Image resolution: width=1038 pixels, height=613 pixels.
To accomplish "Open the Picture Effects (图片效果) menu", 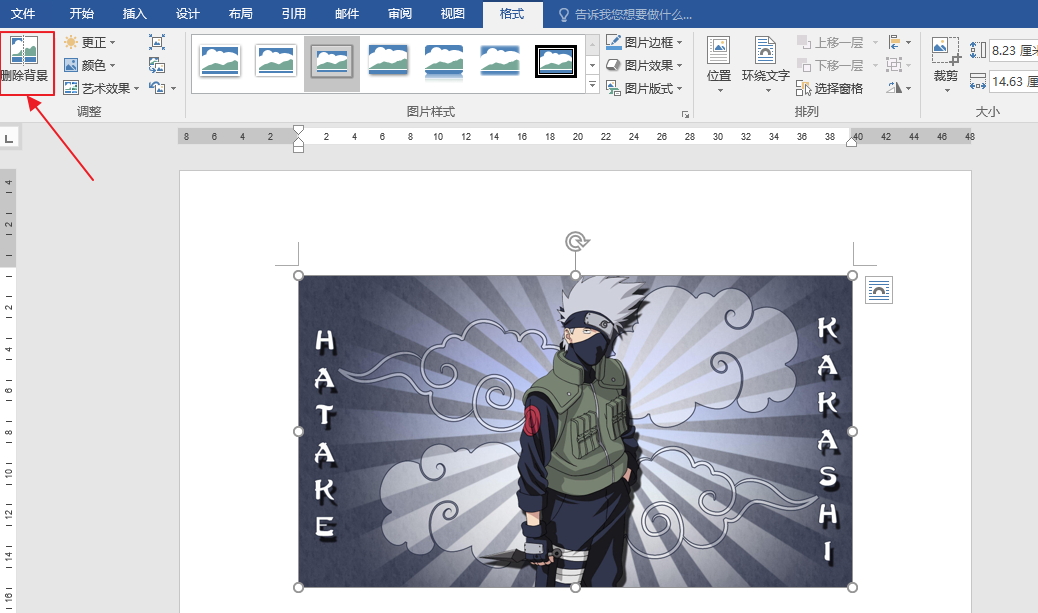I will (644, 65).
